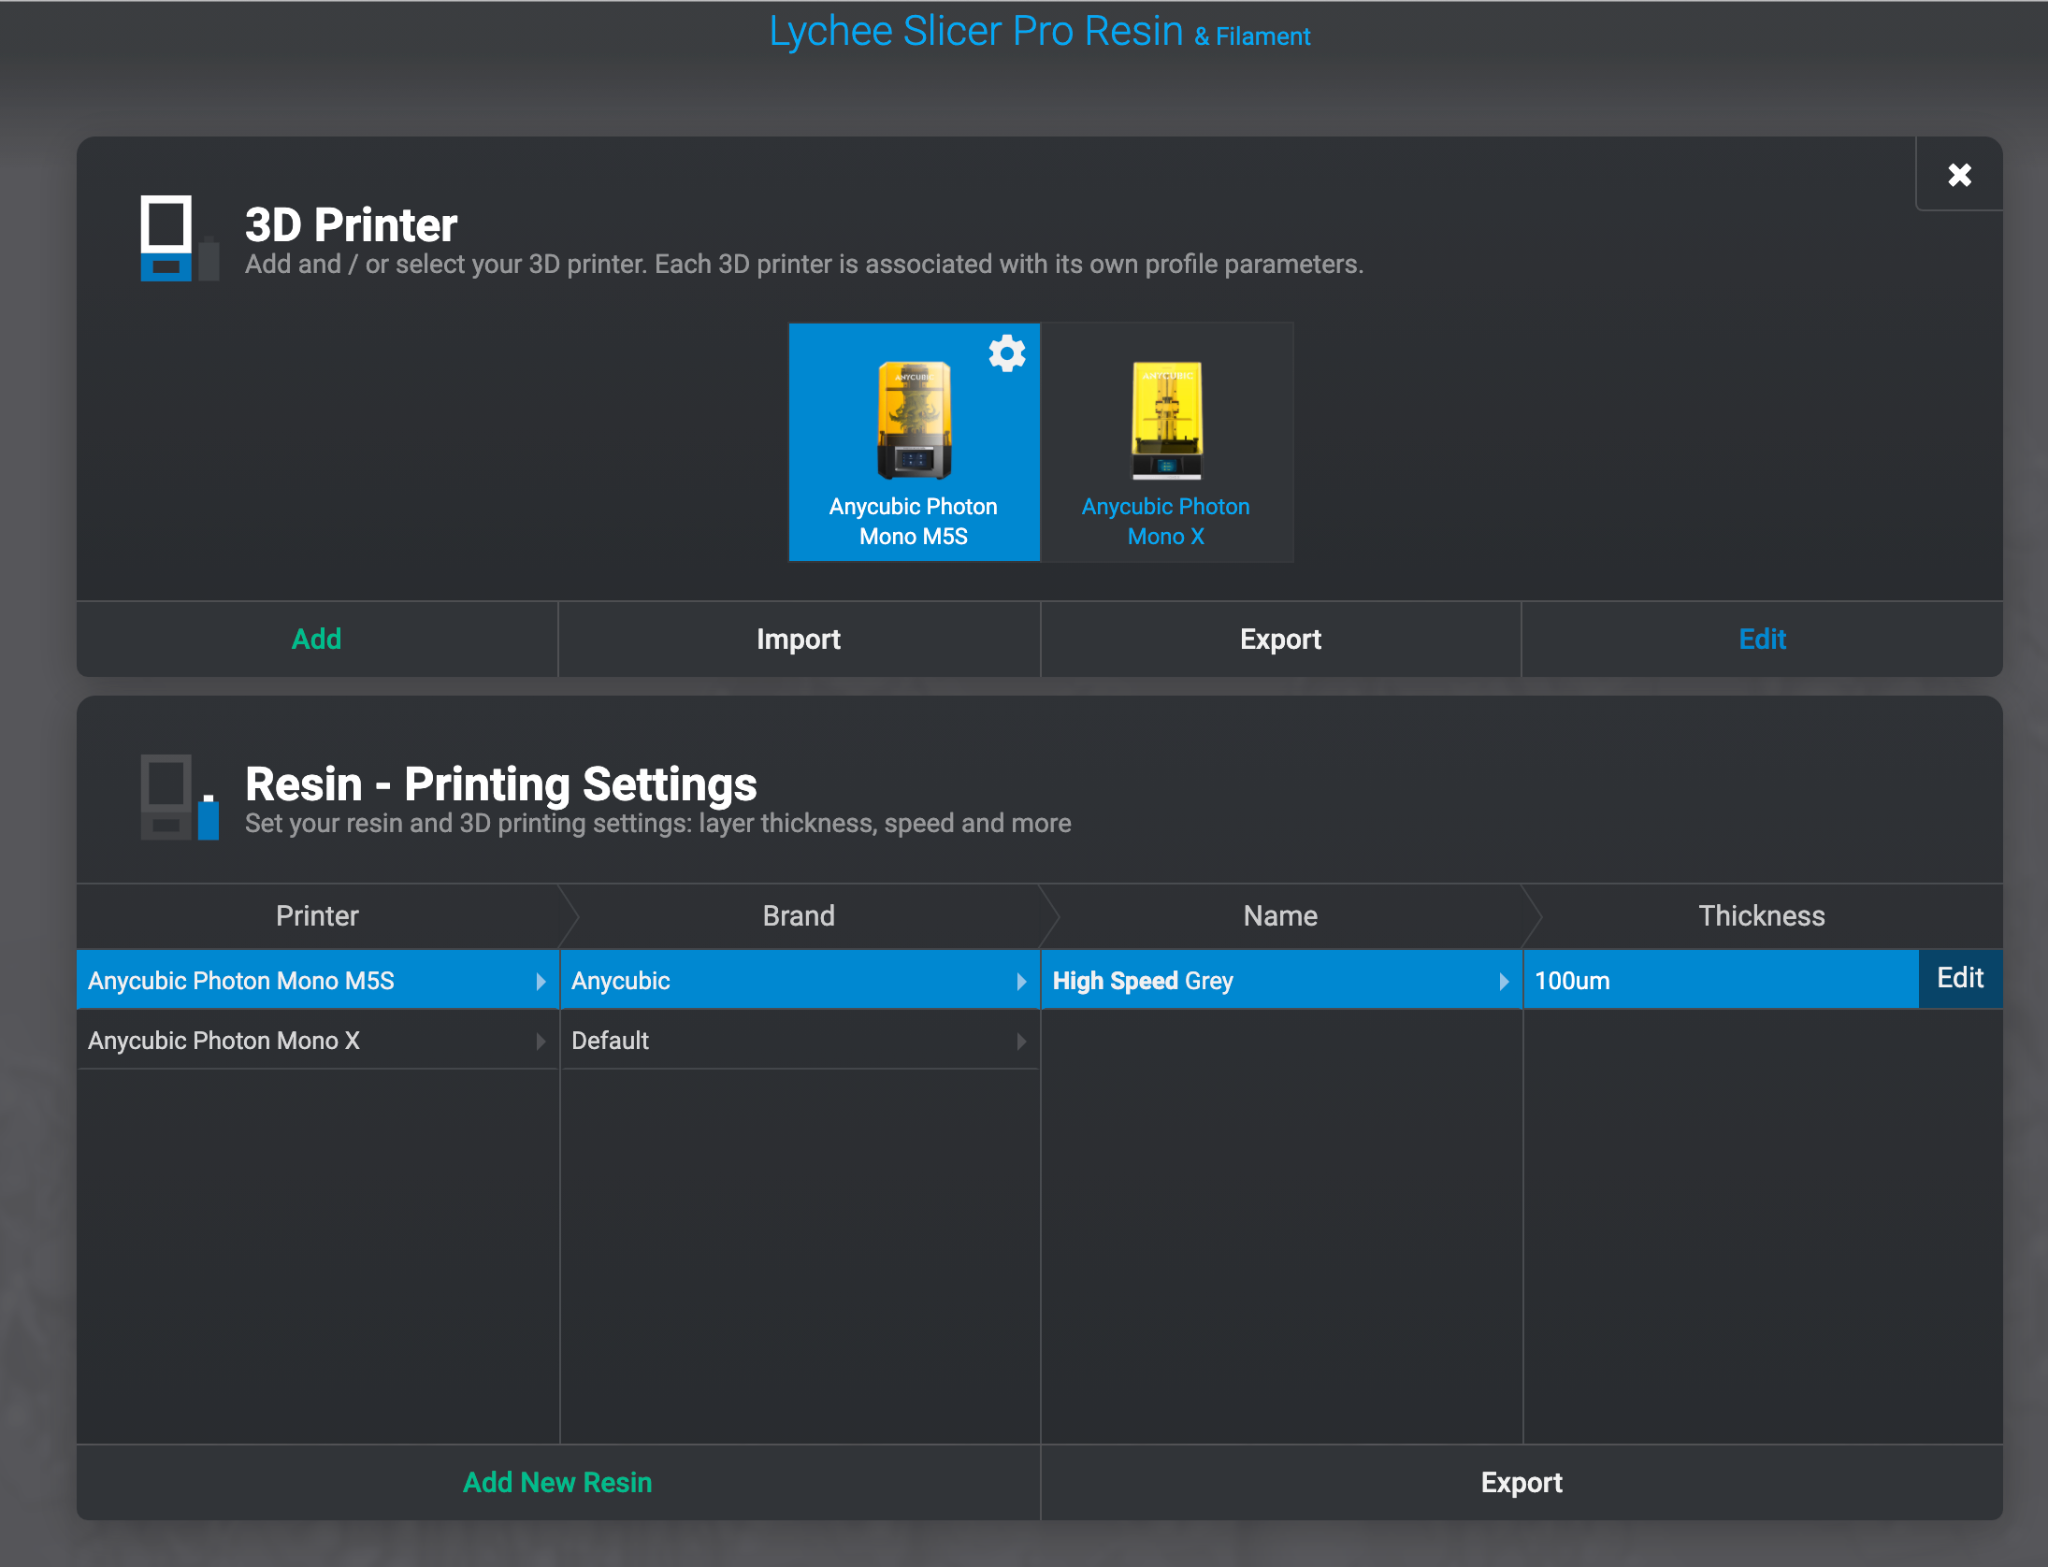Screen dimensions: 2048x1567
Task: Click the Thickness column header
Action: 1762,915
